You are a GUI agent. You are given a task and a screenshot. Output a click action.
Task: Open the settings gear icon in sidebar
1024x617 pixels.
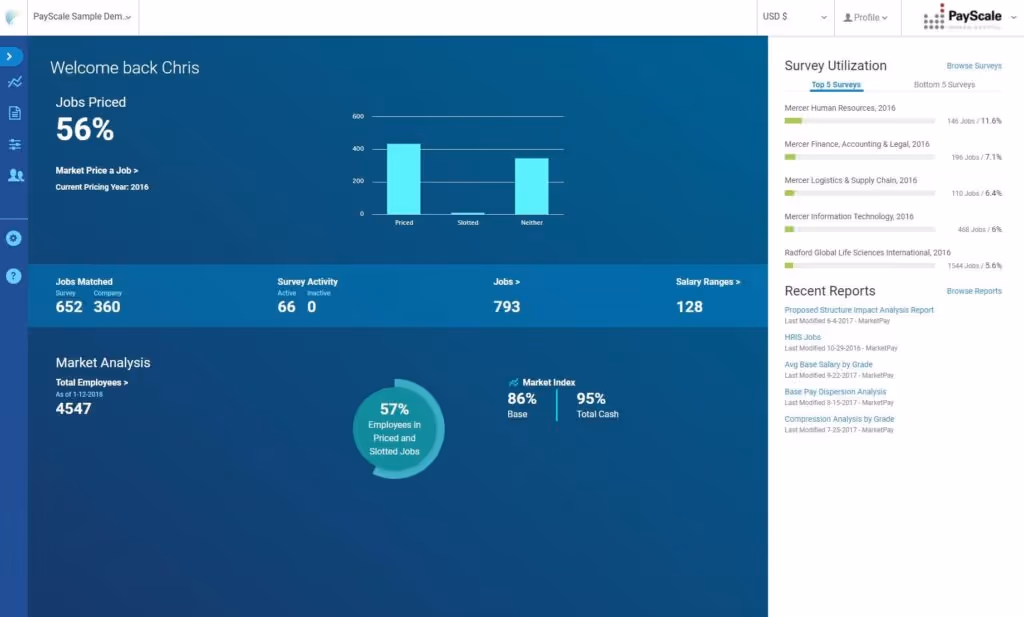pyautogui.click(x=13, y=238)
